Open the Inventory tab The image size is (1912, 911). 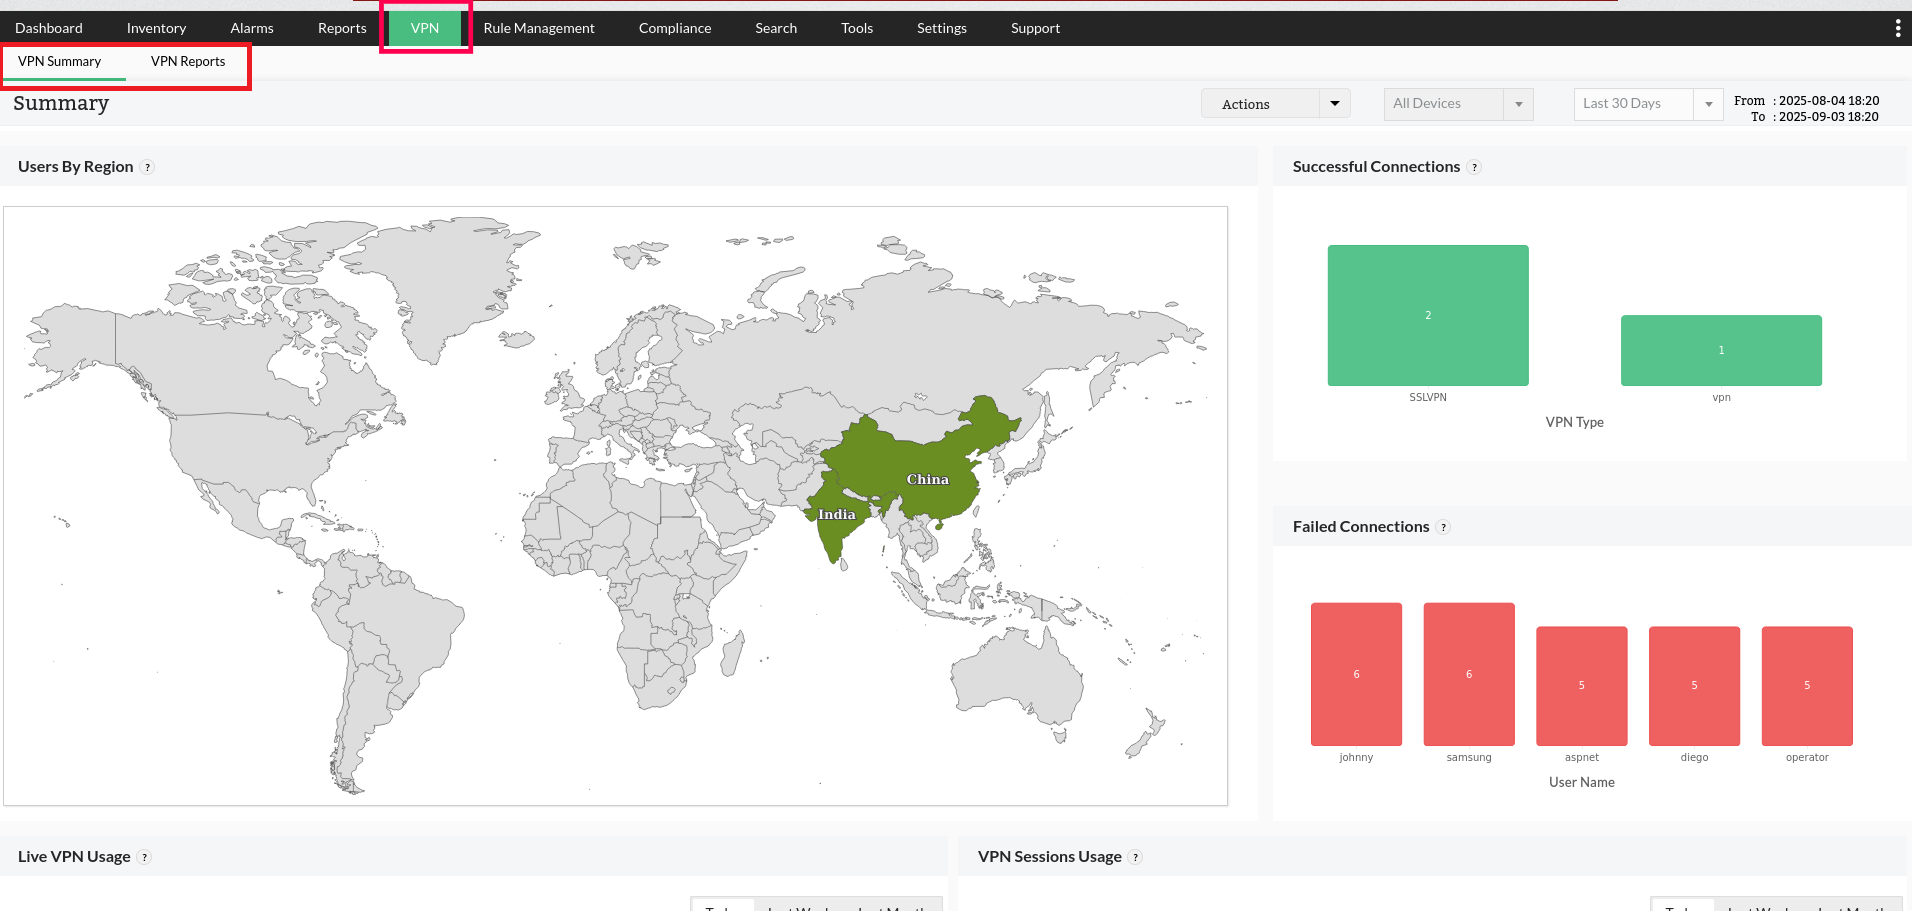[156, 28]
